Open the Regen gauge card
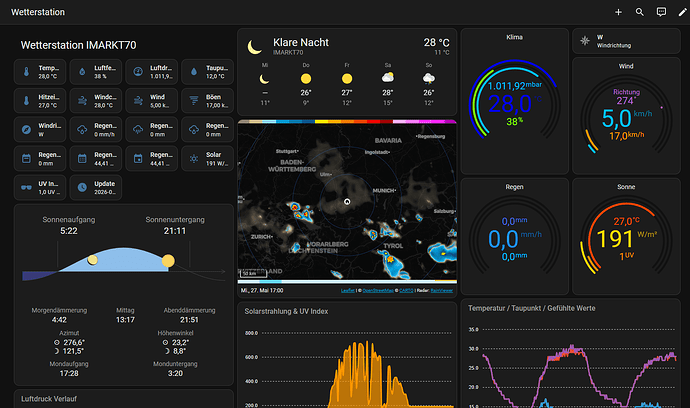The image size is (690, 408). click(514, 236)
